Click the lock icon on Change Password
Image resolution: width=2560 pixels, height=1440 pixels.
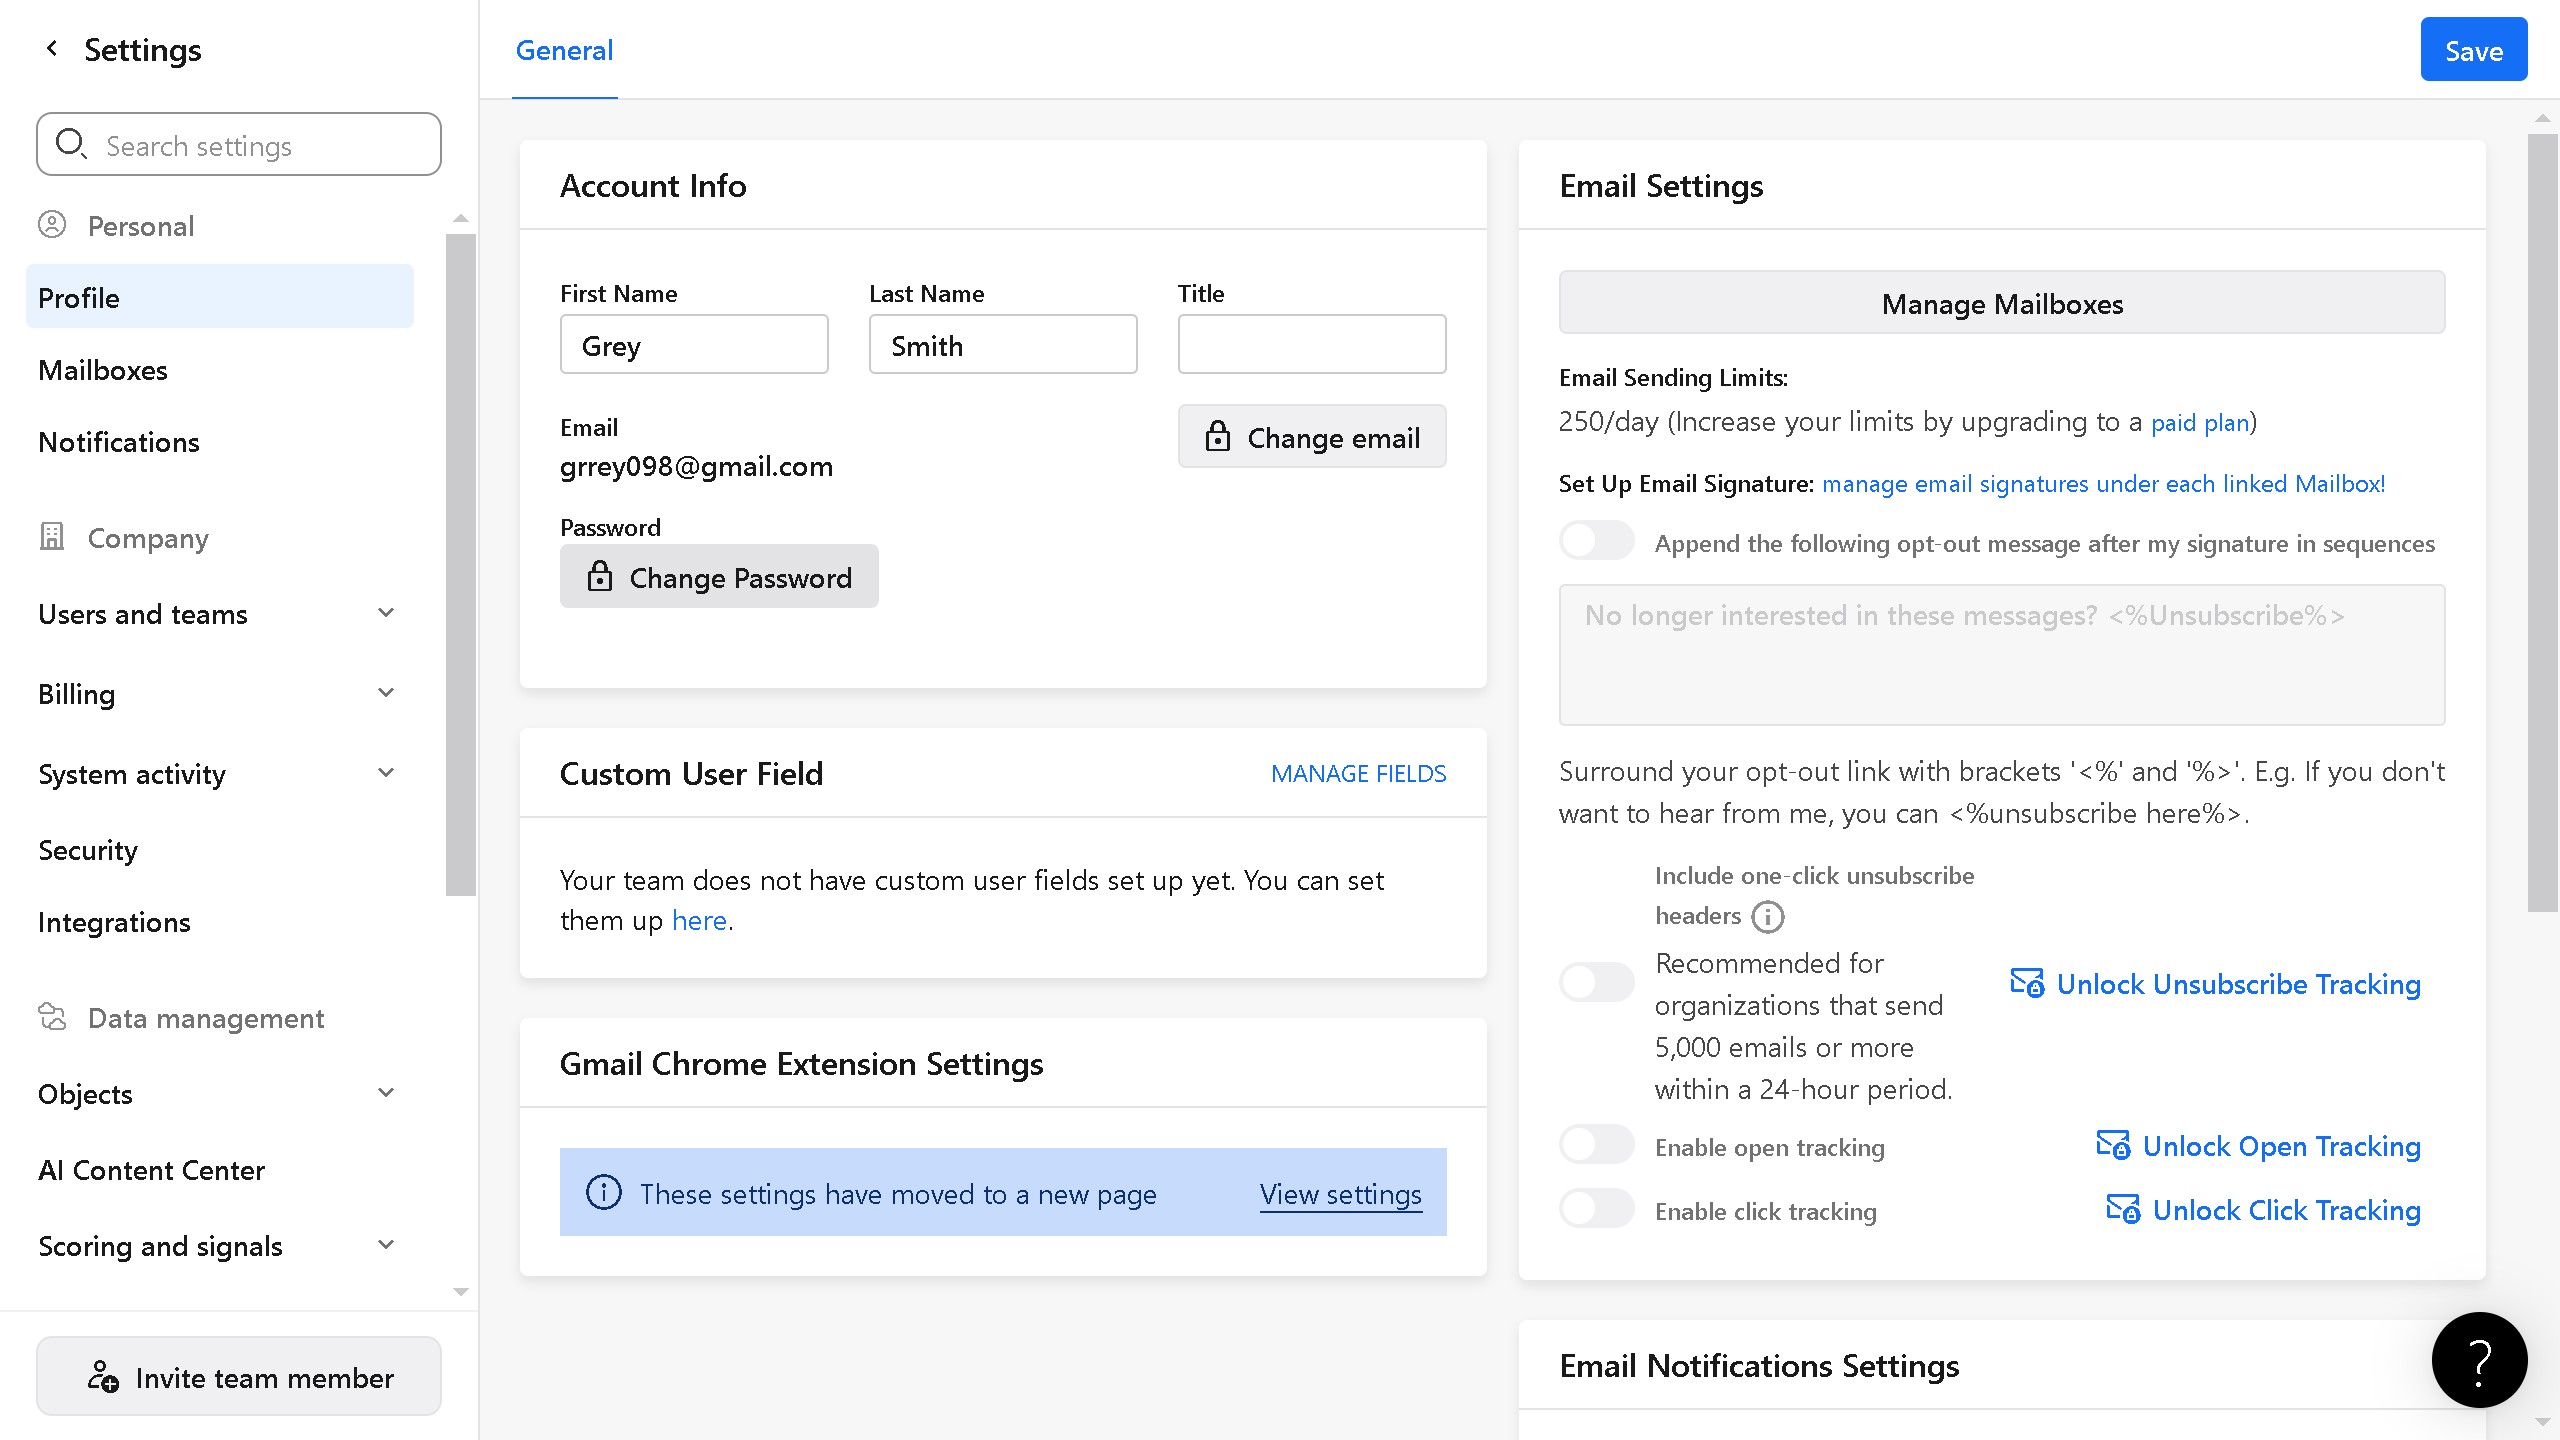[x=599, y=577]
